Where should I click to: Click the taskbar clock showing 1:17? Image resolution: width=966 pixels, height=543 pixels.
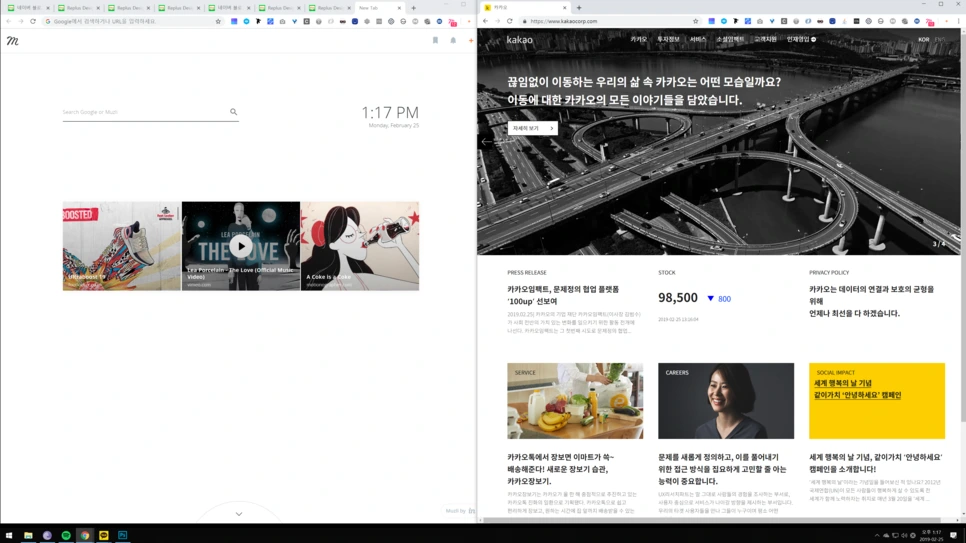pyautogui.click(x=932, y=535)
